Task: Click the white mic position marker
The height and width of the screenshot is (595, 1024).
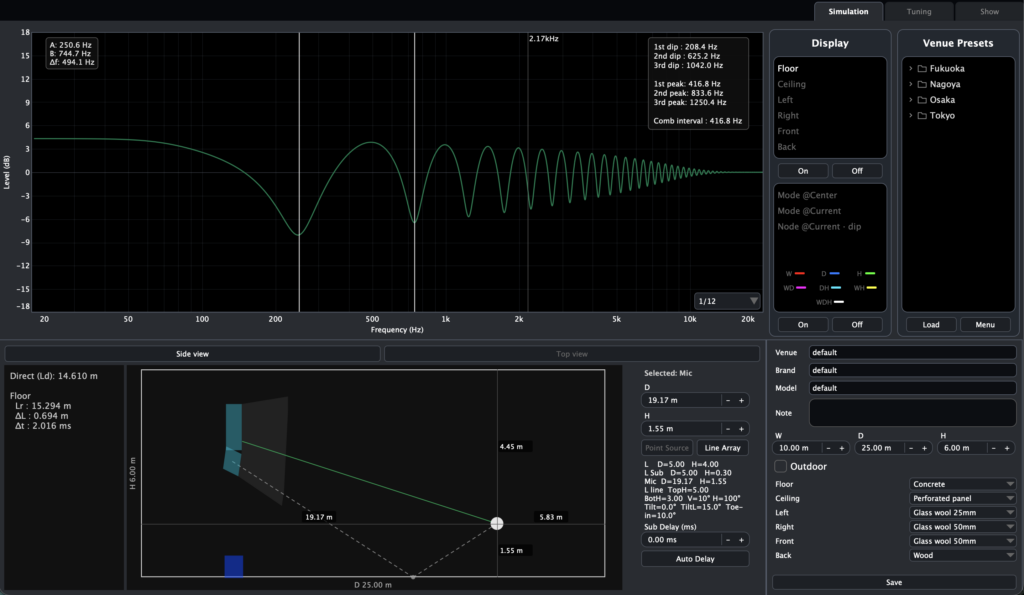Action: pos(497,523)
